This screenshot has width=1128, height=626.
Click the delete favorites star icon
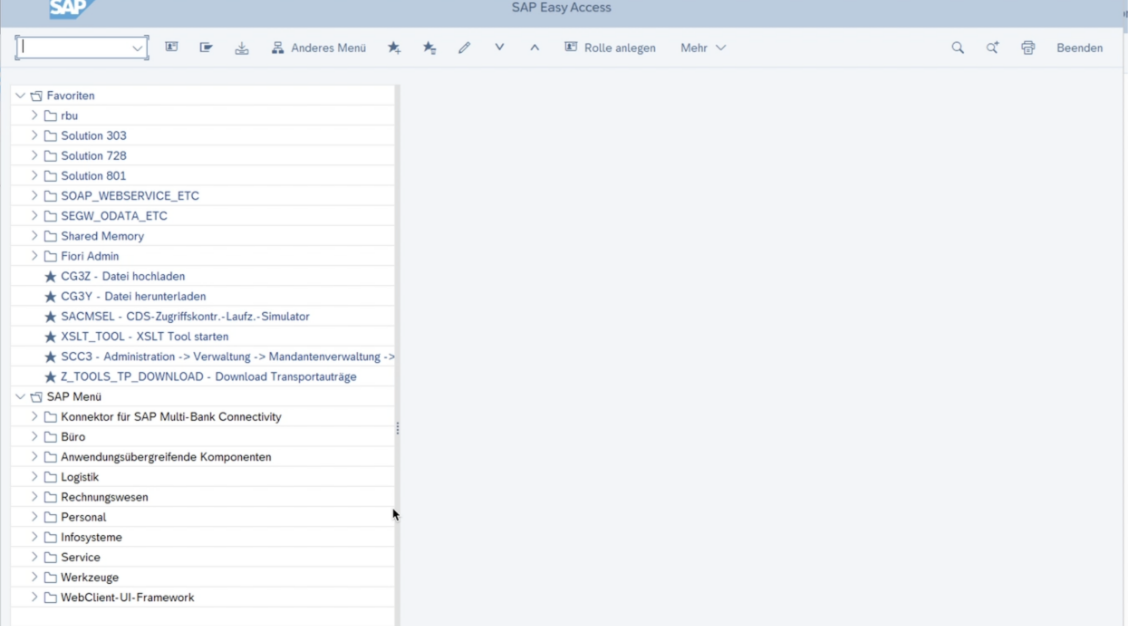click(429, 48)
